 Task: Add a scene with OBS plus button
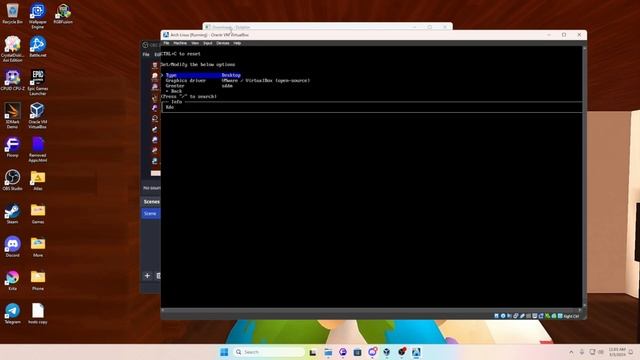[x=147, y=276]
